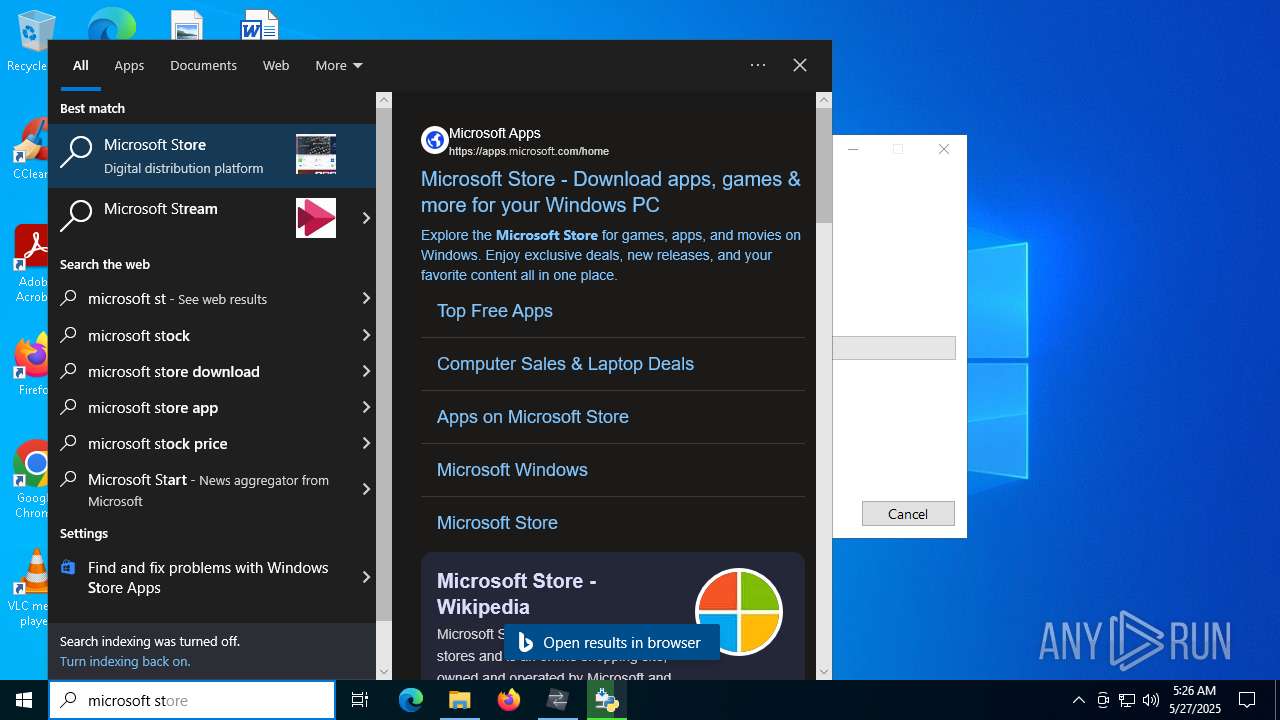1280x720 pixels.
Task: Open Microsoft Store - Wikipedia card title
Action: tap(516, 594)
